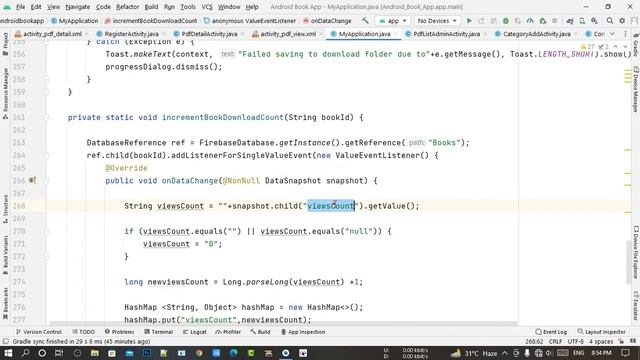Image resolution: width=640 pixels, height=360 pixels.
Task: Toggle read-only lock icon in status bar
Action: pos(621,341)
